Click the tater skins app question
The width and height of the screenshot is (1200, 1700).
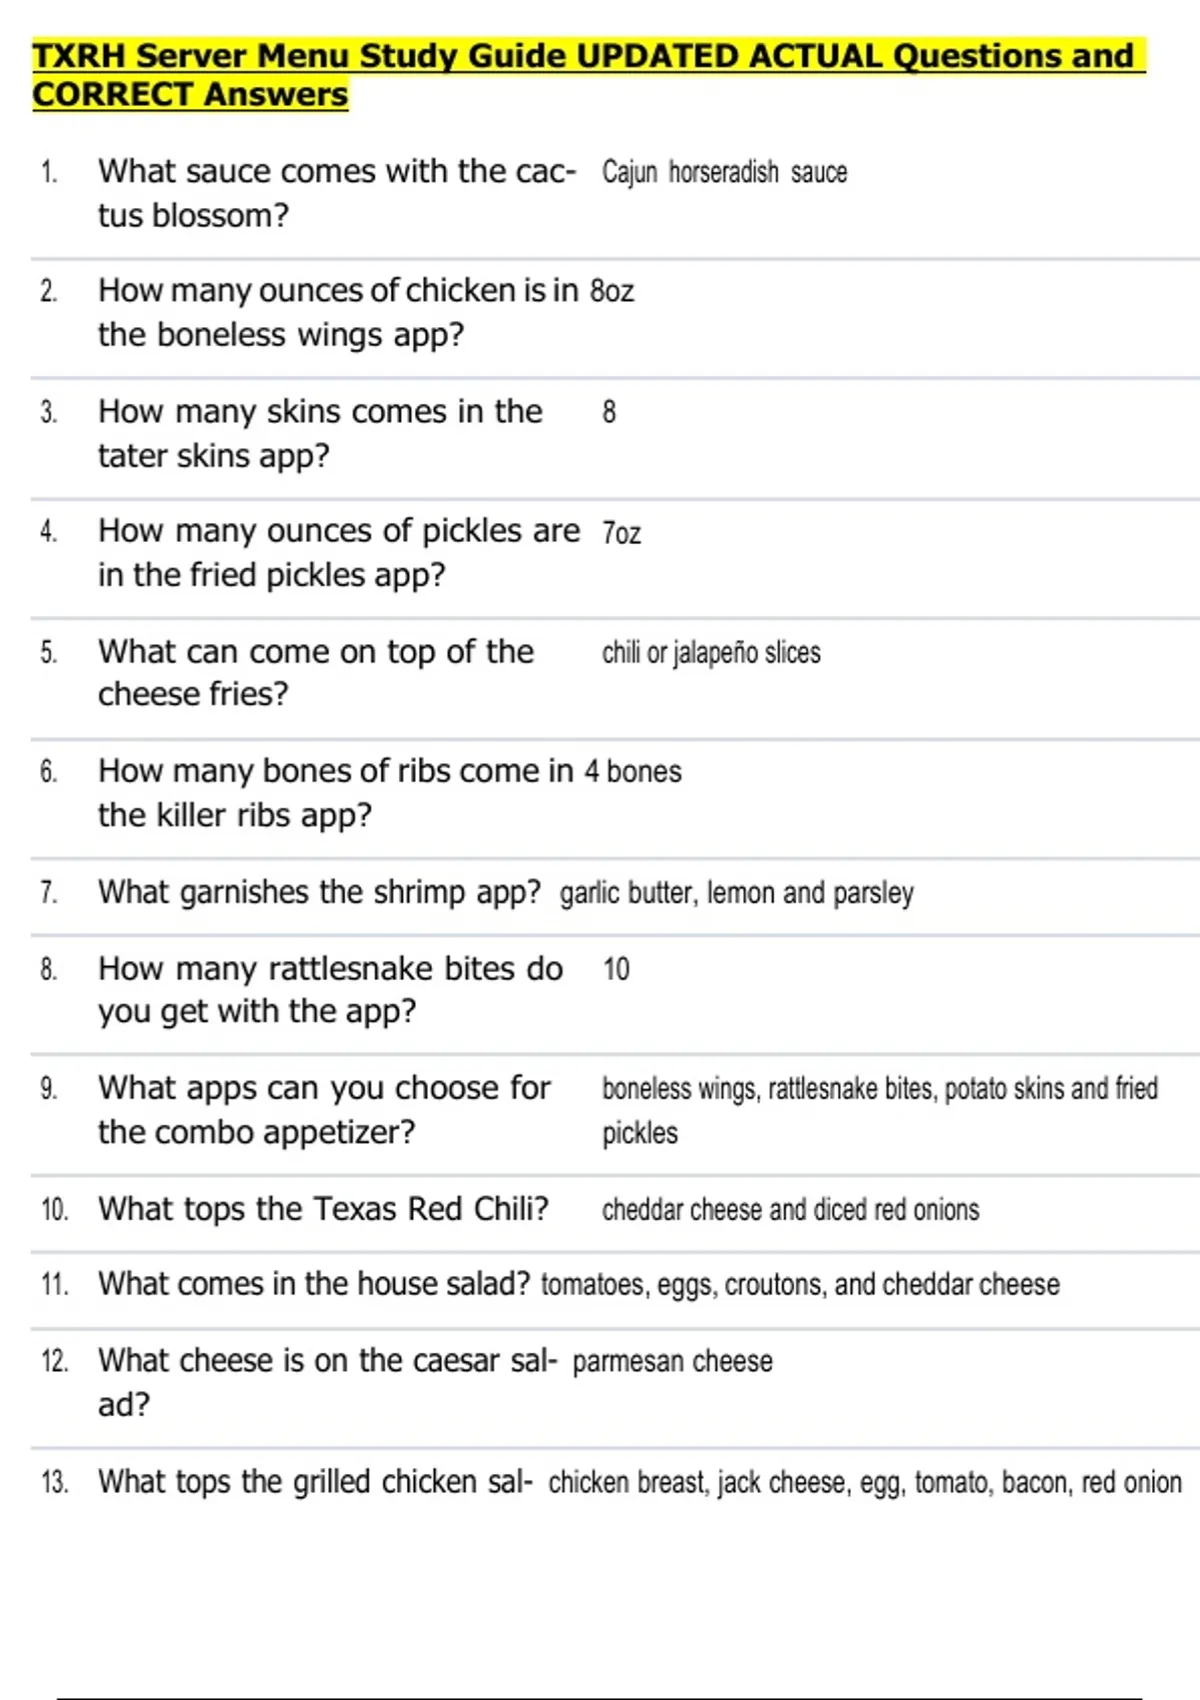click(319, 433)
